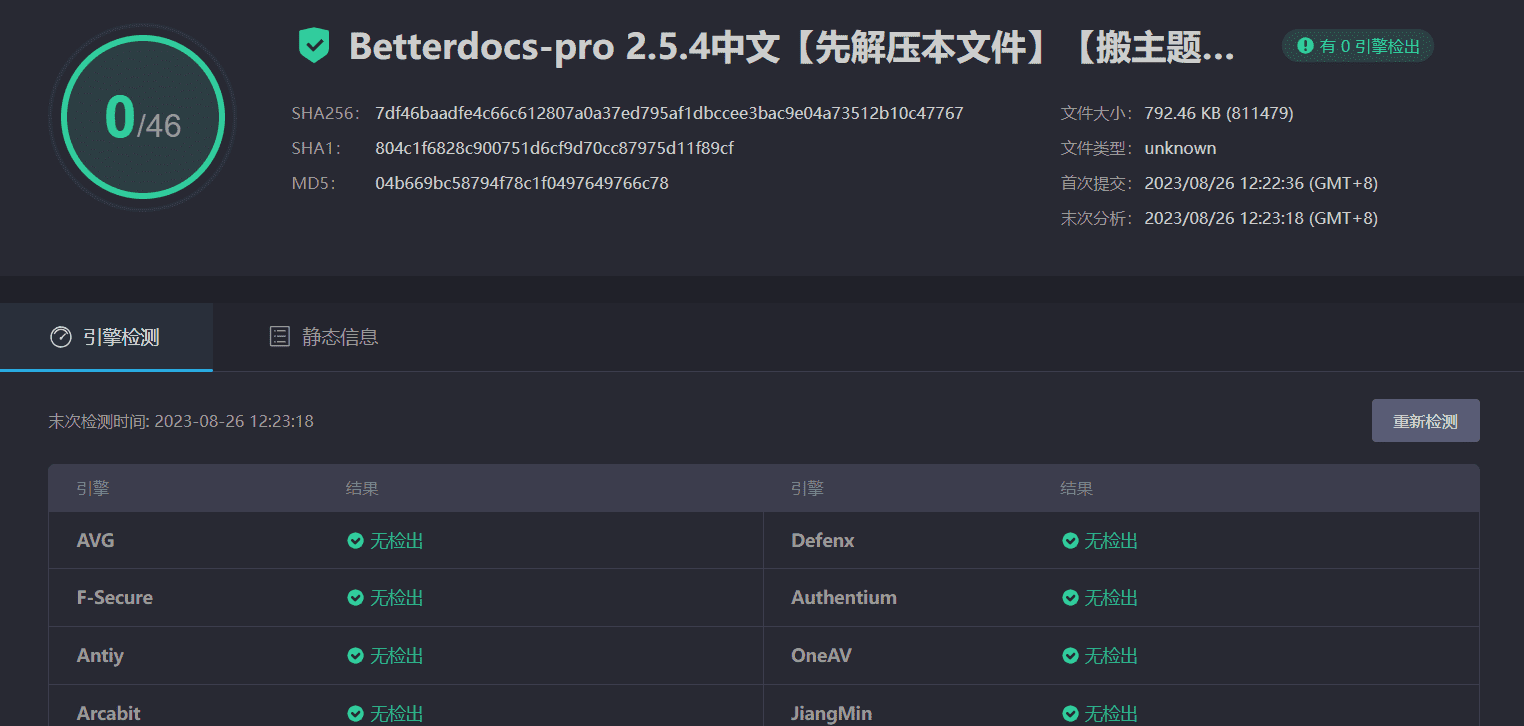Click the left 引擎 column header
The height and width of the screenshot is (726, 1524).
coord(93,489)
